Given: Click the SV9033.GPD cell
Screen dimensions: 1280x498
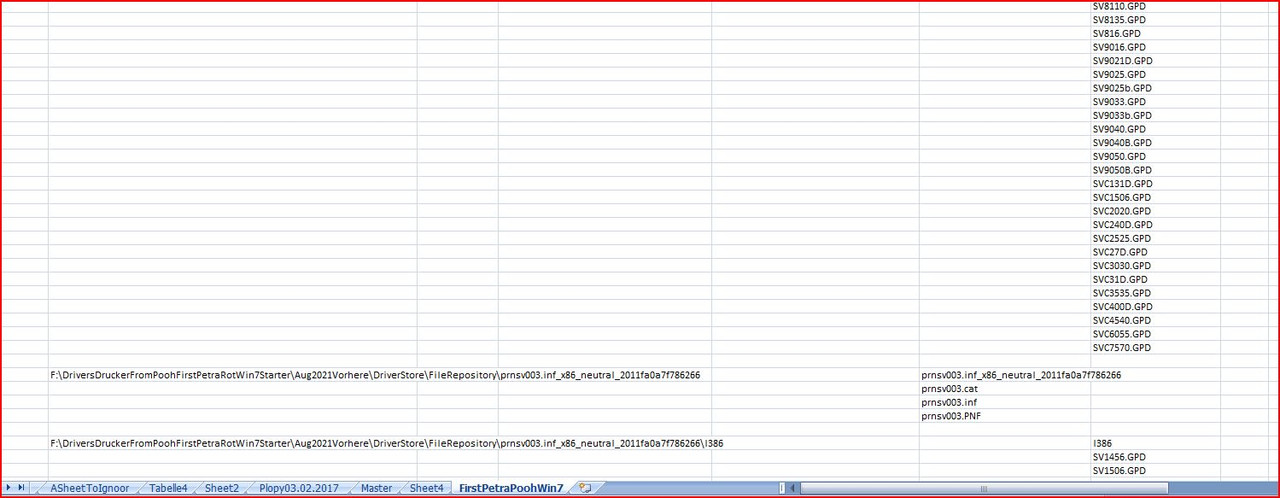Looking at the screenshot, I should [x=1155, y=101].
